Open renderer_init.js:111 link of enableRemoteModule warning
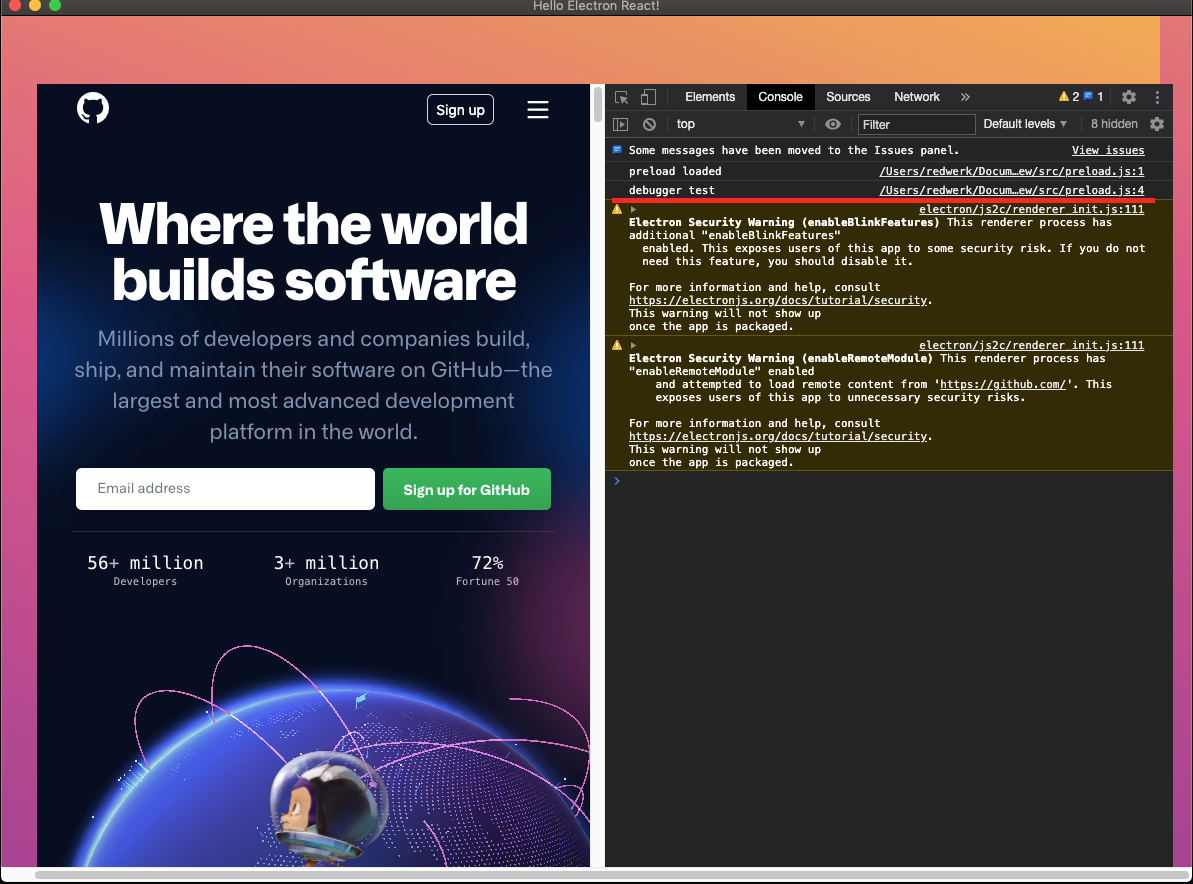 click(1031, 345)
